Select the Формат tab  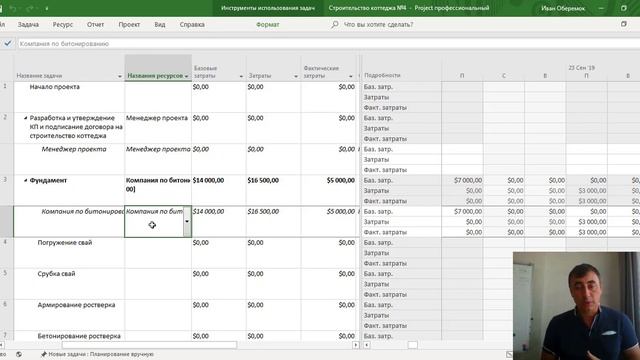coord(267,24)
